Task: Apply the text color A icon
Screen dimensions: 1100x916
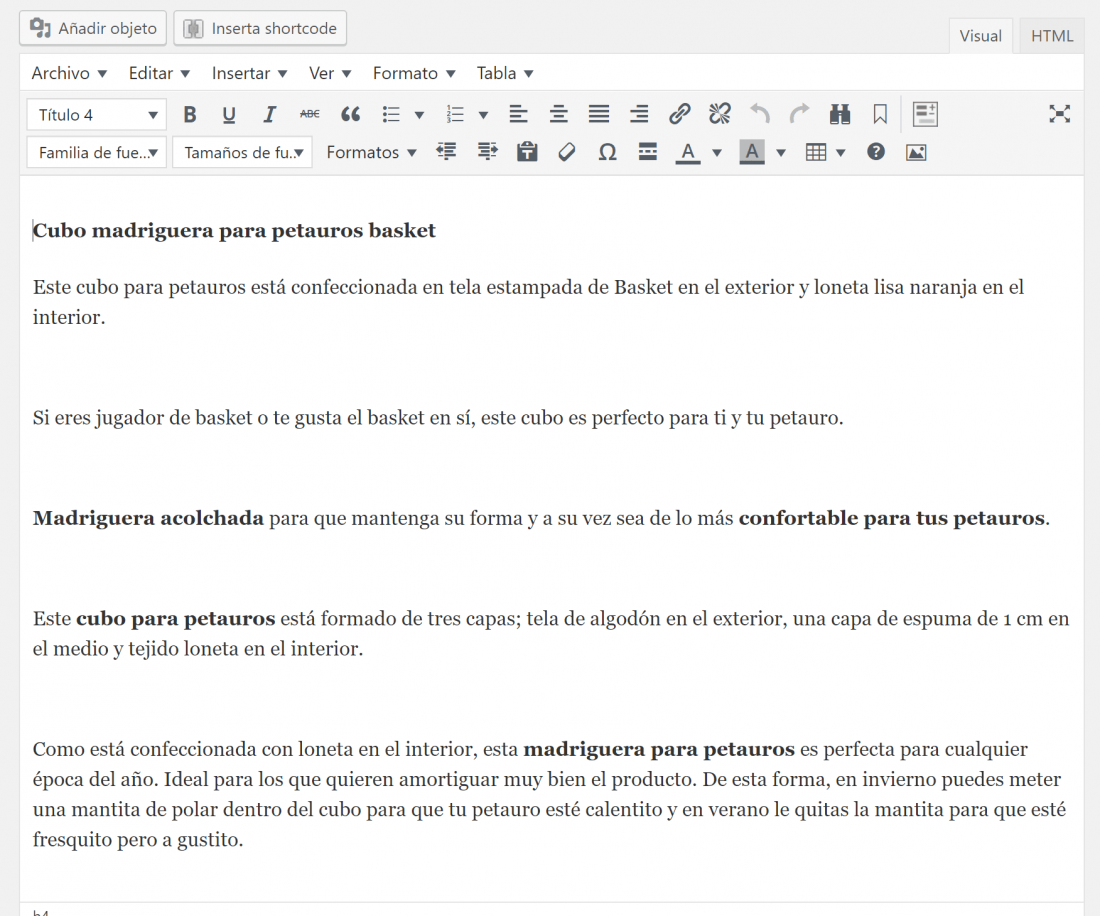Action: 688,152
